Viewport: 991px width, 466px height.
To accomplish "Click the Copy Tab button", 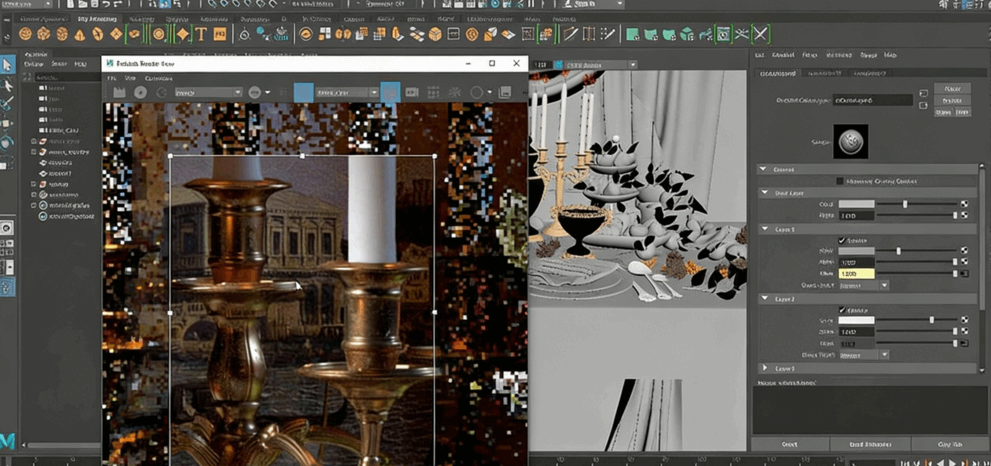I will click(x=949, y=444).
